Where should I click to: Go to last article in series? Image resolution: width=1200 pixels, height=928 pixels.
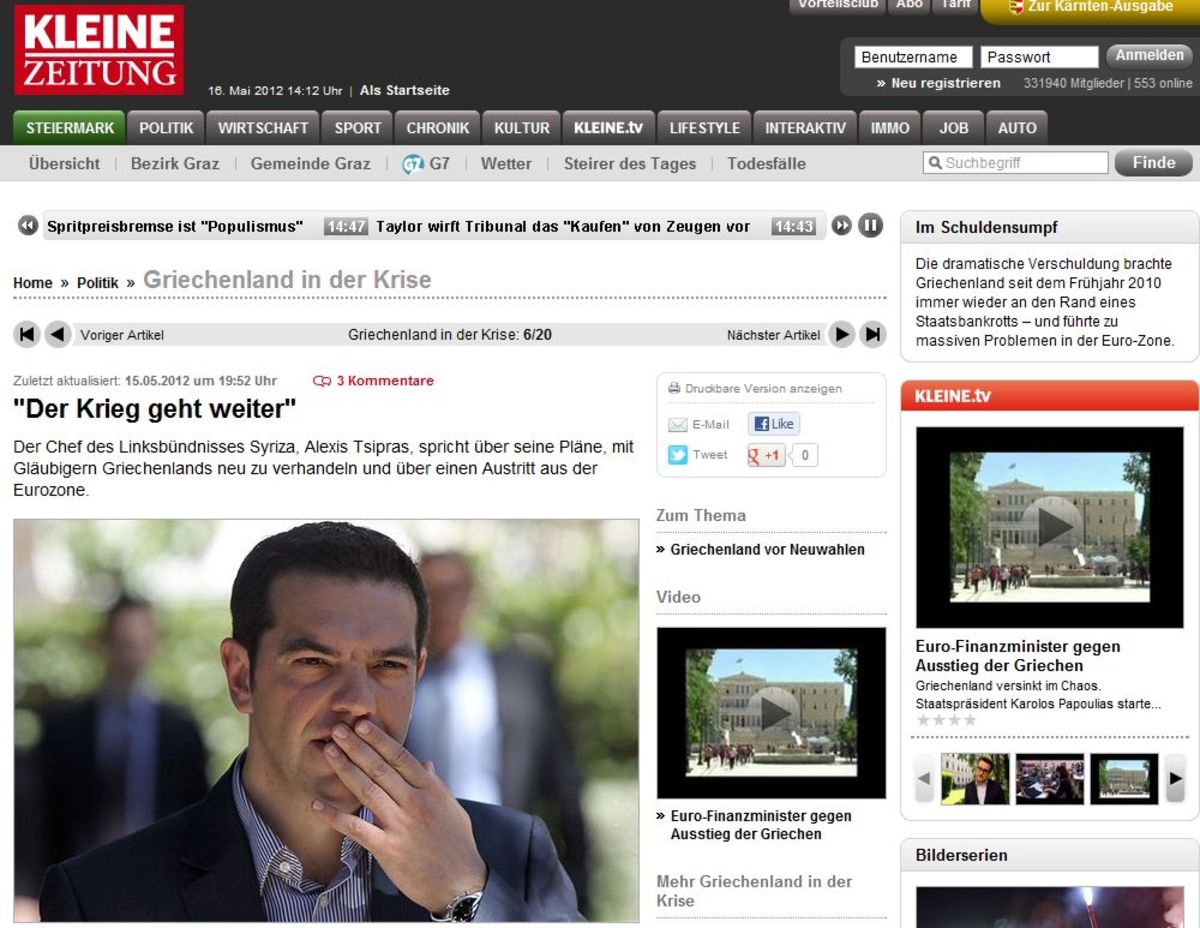[x=873, y=335]
